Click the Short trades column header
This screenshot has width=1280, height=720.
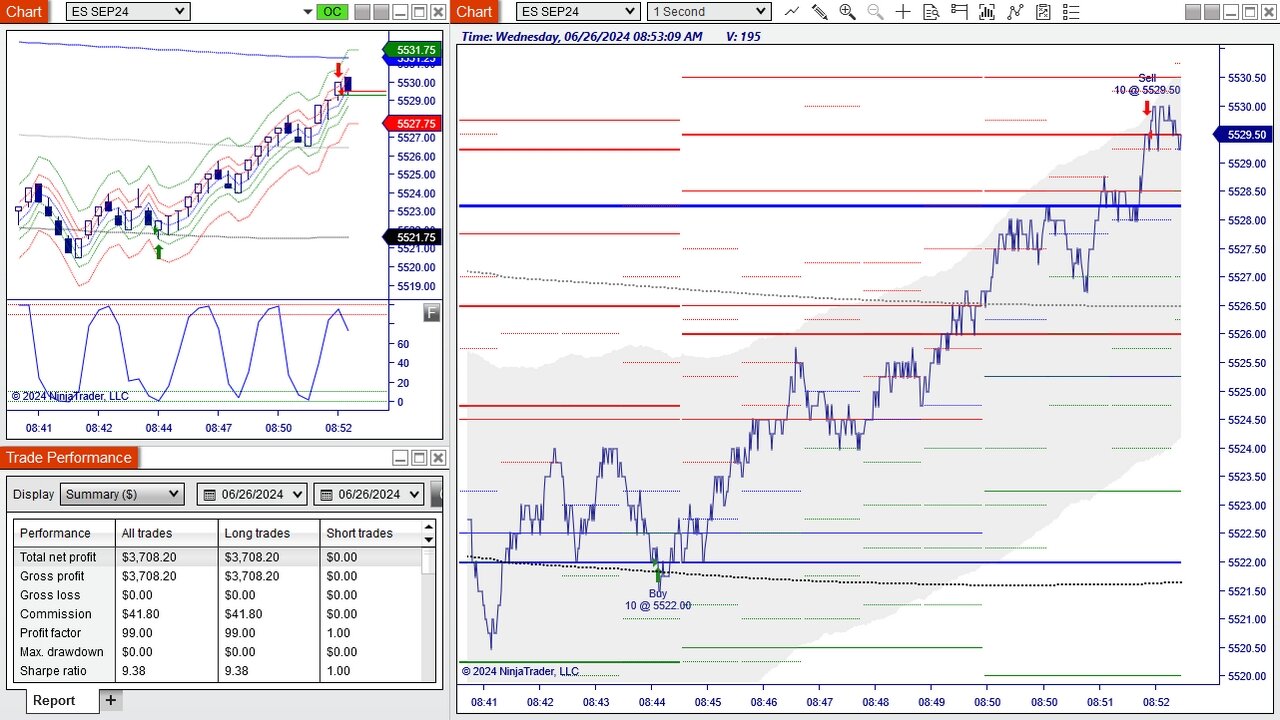point(371,533)
